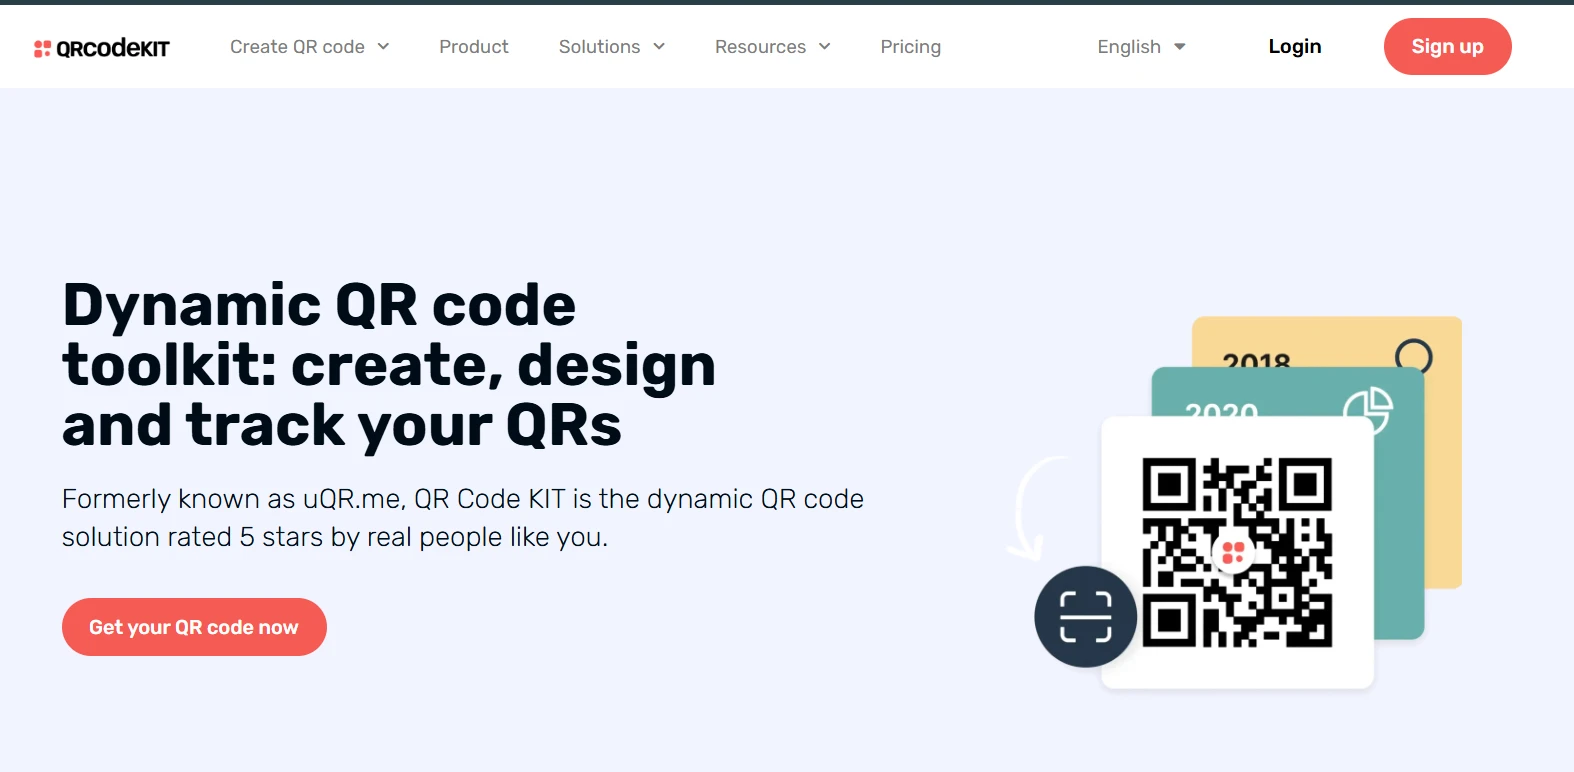Click the bottom-left finder square of the QR code
Viewport: 1574px width, 772px height.
point(1169,620)
